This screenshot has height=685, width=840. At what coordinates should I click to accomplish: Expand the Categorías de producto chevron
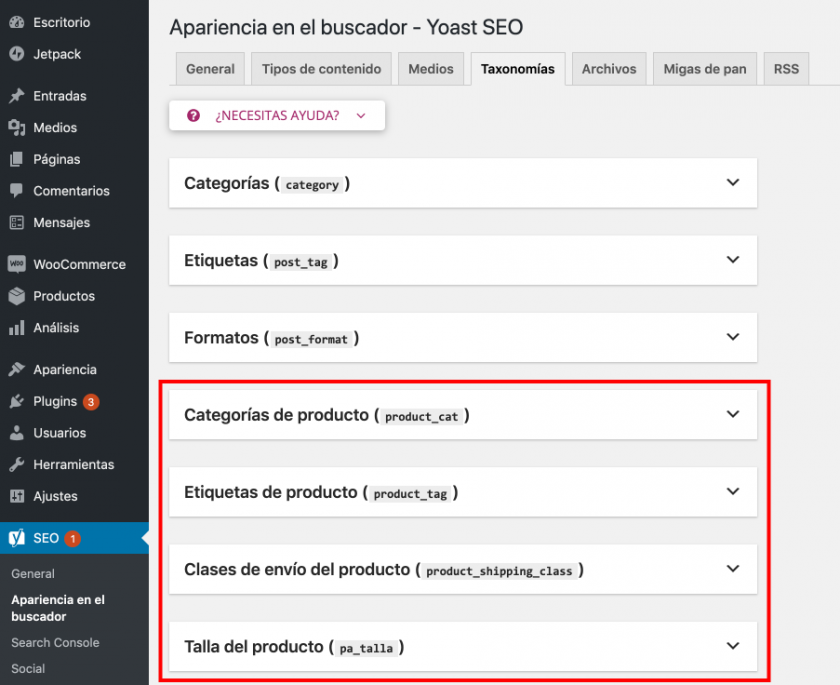733,414
